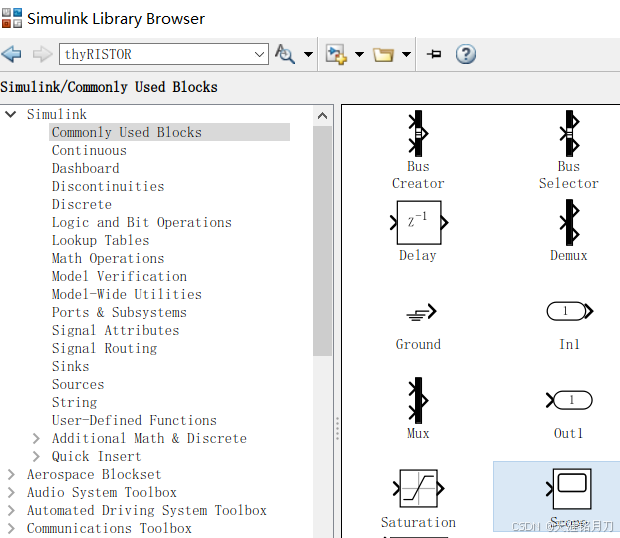Click Automated Driving System Toolbox label

point(147,510)
